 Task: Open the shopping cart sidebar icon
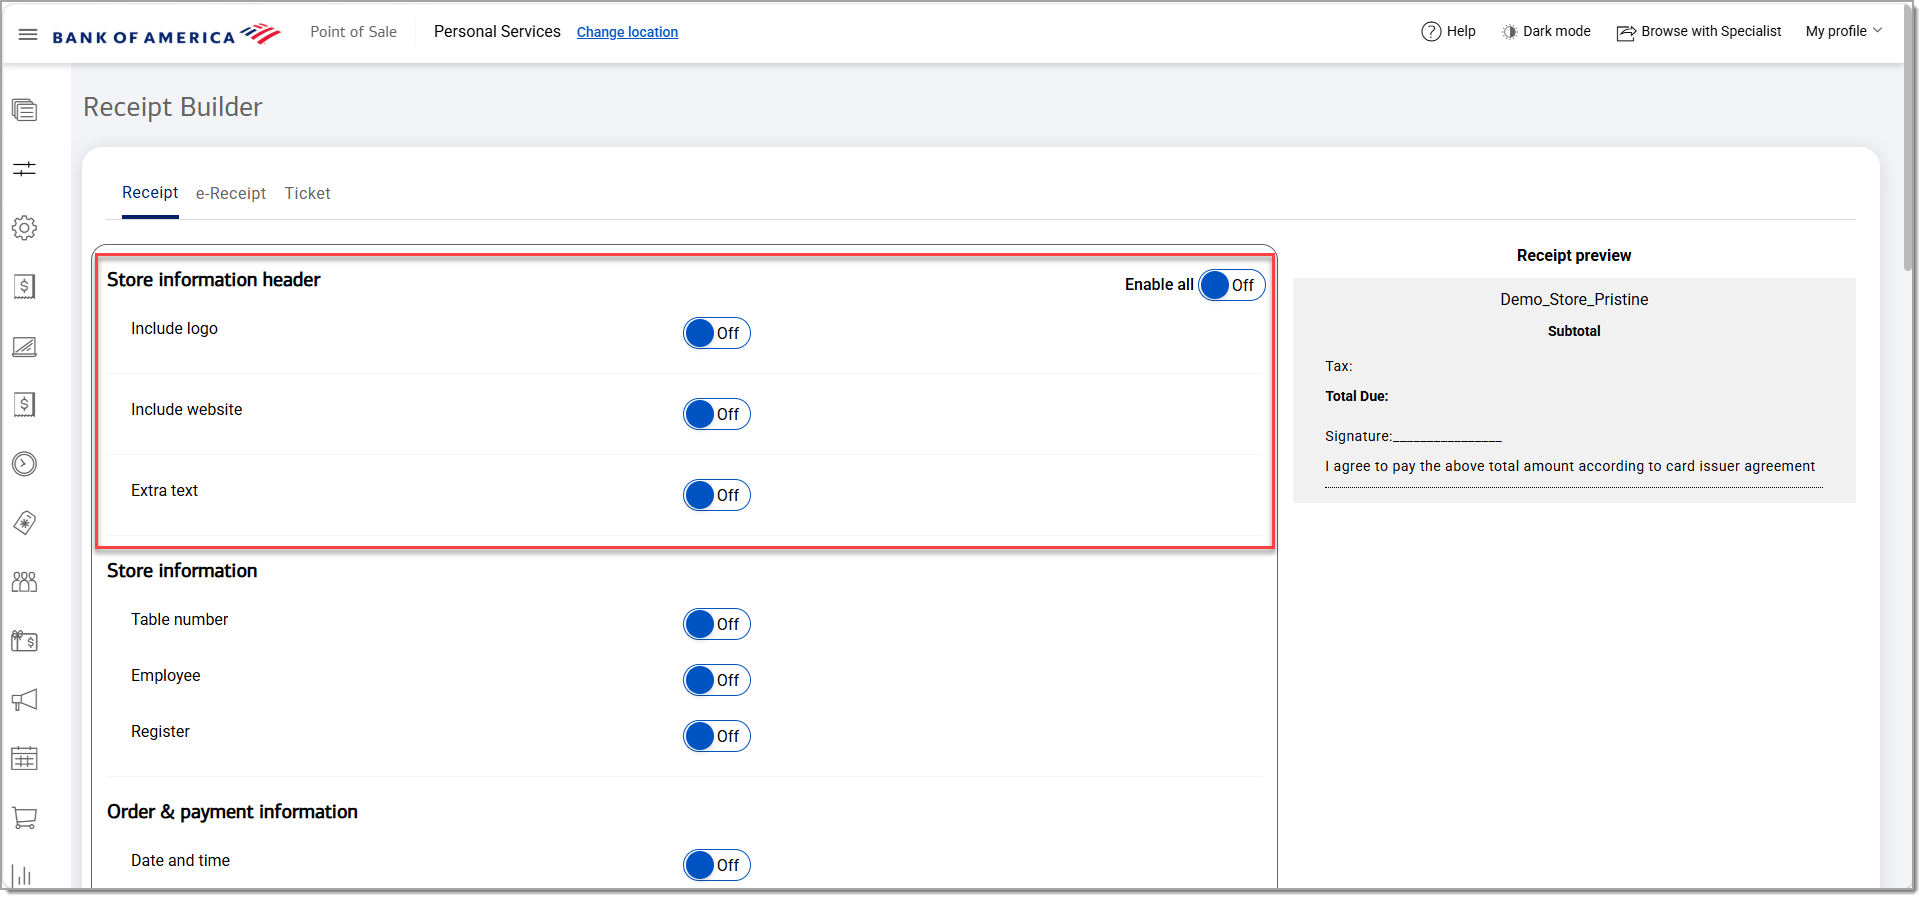click(x=25, y=818)
